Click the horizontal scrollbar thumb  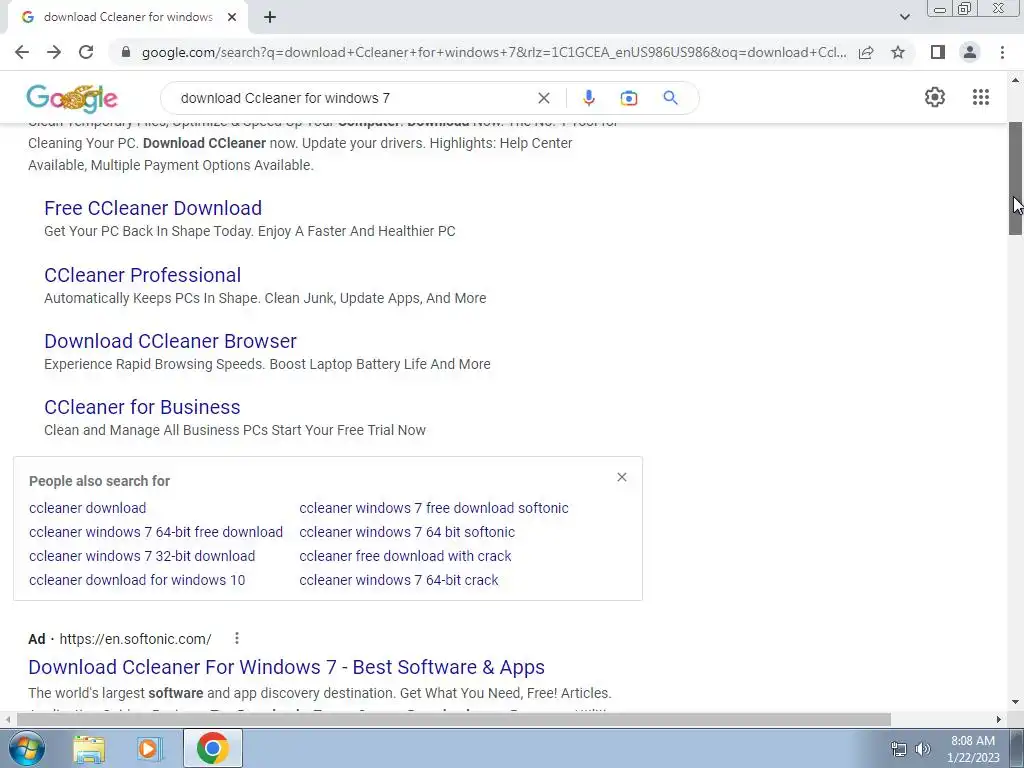[x=453, y=719]
